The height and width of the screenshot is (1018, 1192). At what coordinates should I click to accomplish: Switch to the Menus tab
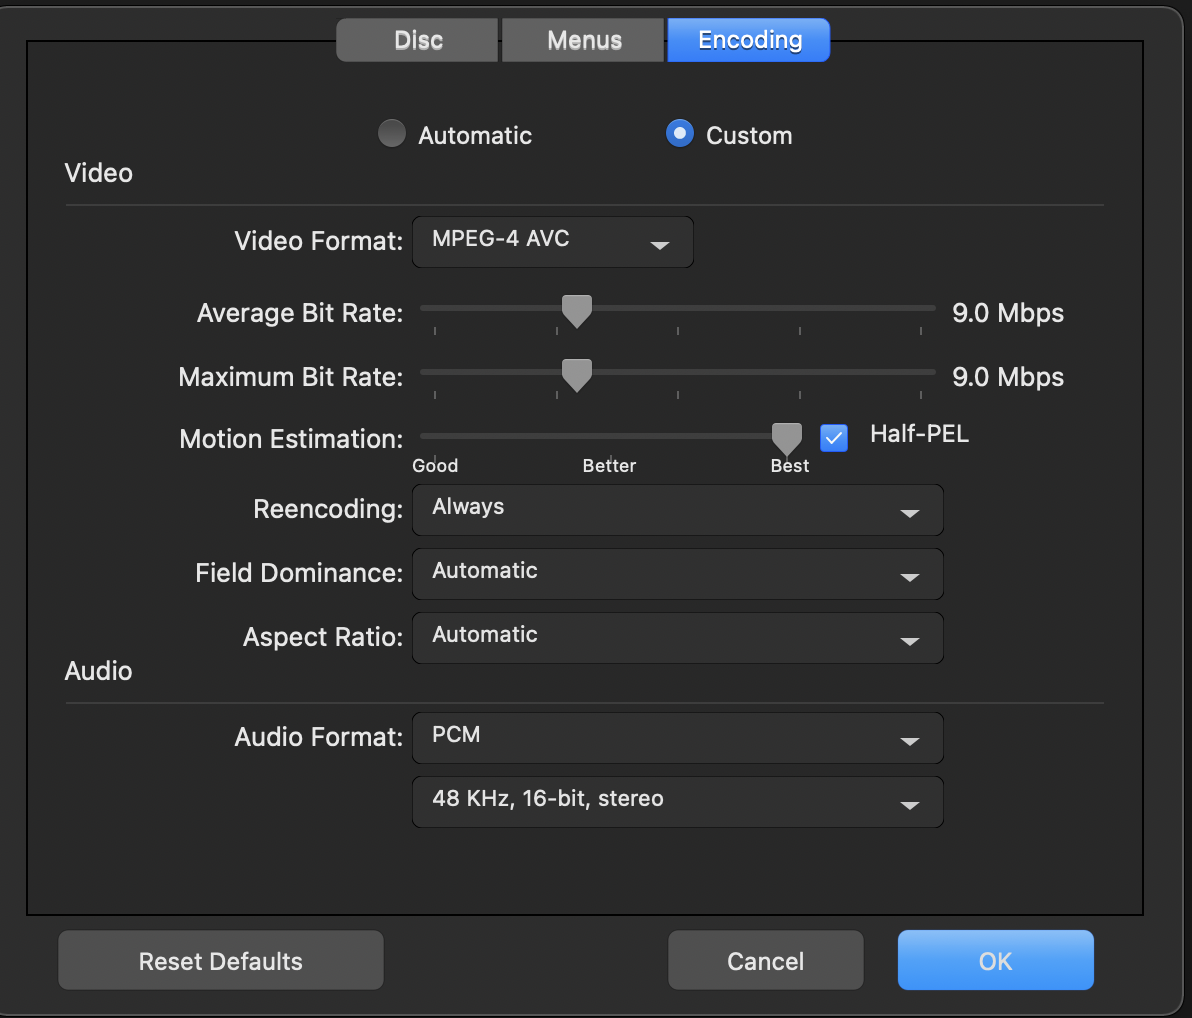click(x=582, y=40)
